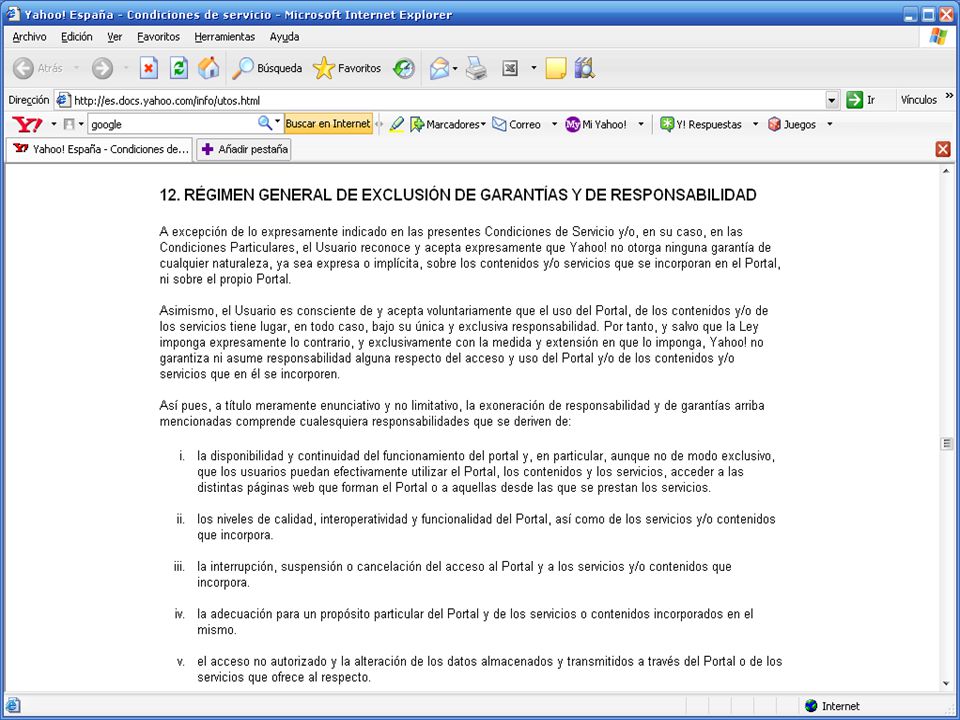Expand the mail icon dropdown arrow
The height and width of the screenshot is (720, 960).
click(455, 69)
